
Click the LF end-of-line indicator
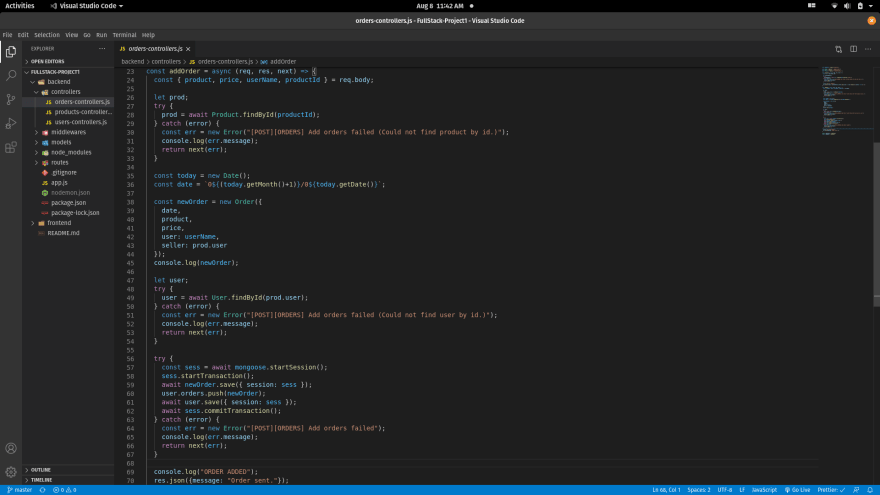coord(742,490)
